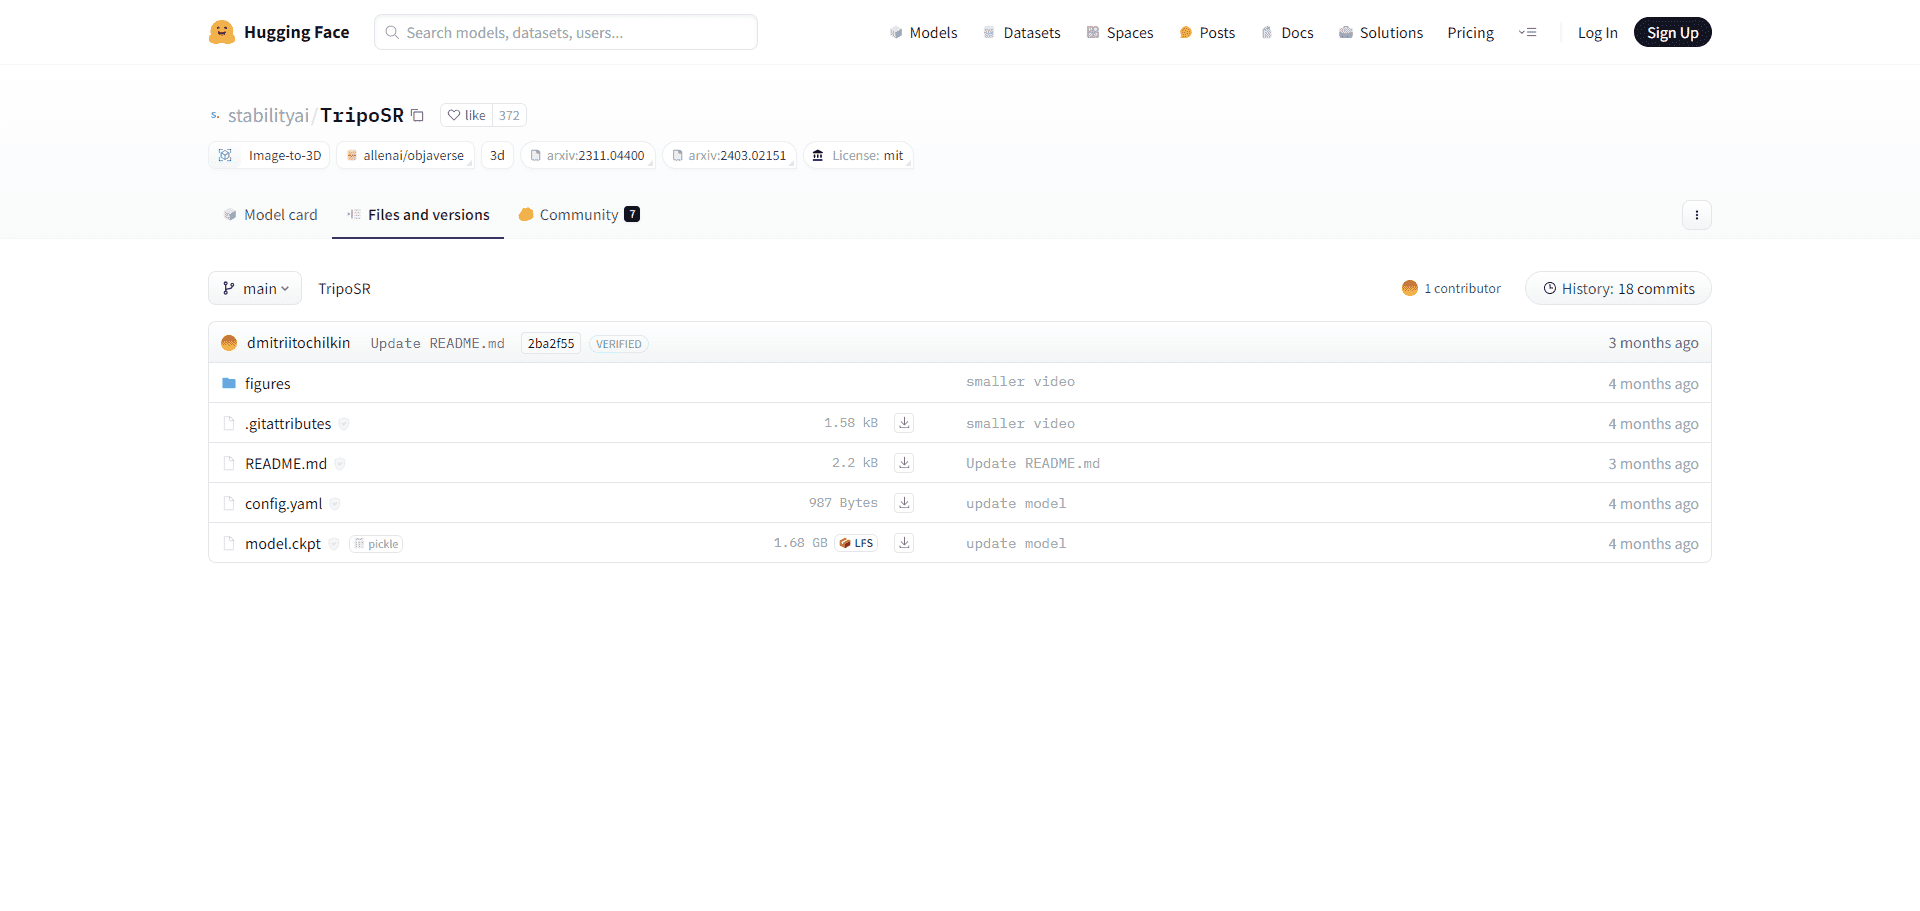Open the 372 likes count
This screenshot has width=1920, height=911.
(509, 115)
